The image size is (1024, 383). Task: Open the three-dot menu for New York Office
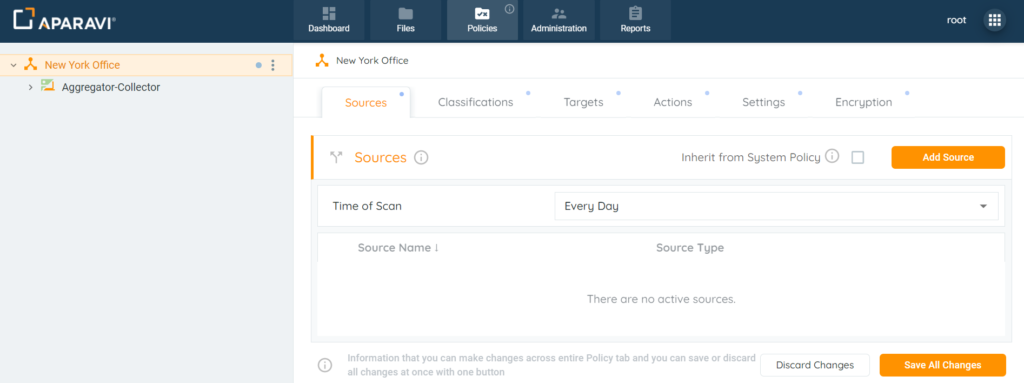273,65
